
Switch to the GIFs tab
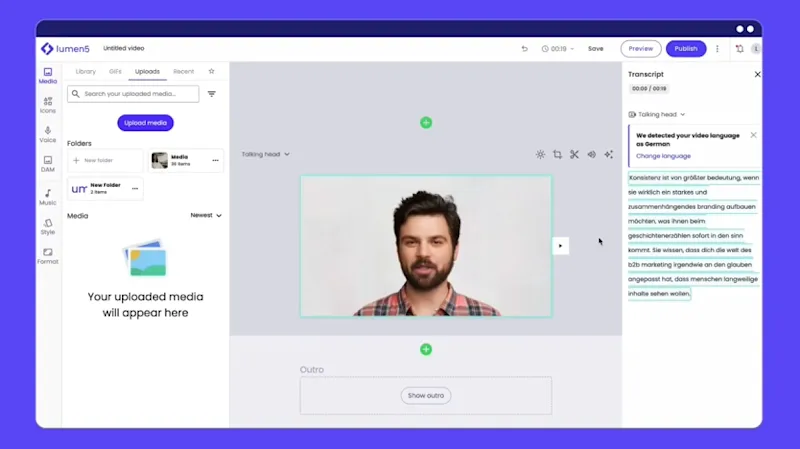pyautogui.click(x=115, y=71)
